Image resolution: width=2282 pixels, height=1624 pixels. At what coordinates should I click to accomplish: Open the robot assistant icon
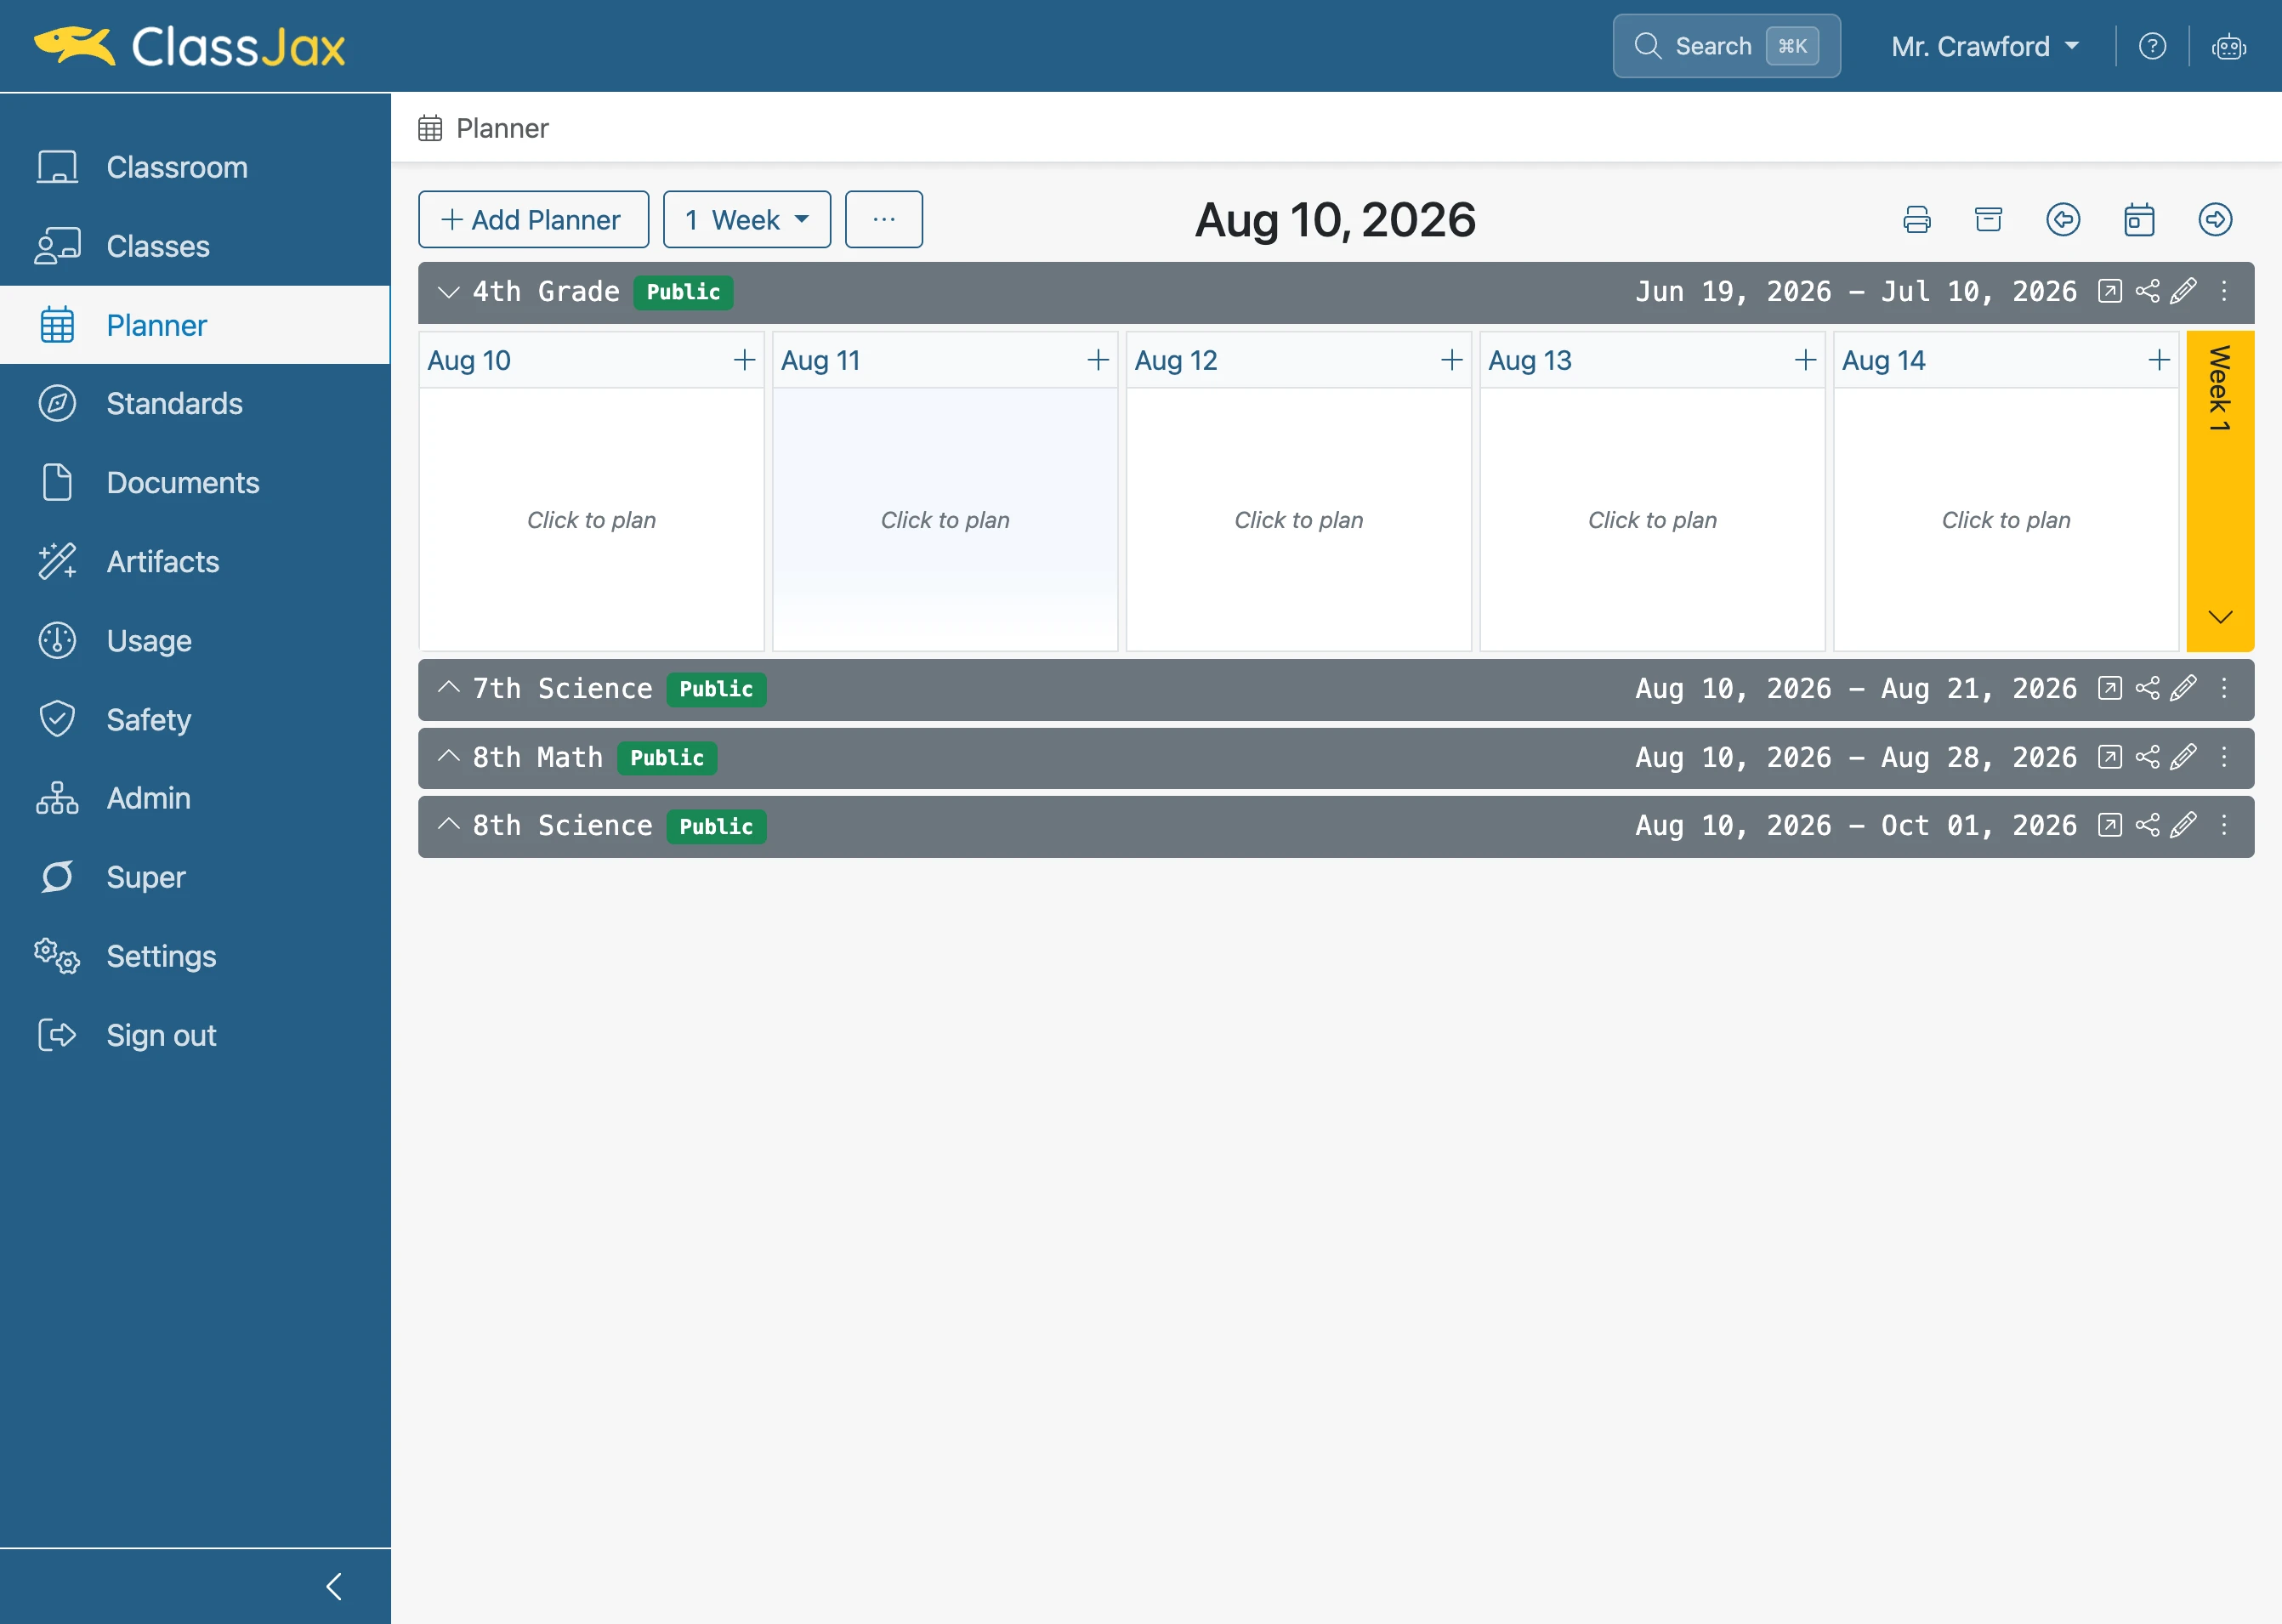[2229, 46]
